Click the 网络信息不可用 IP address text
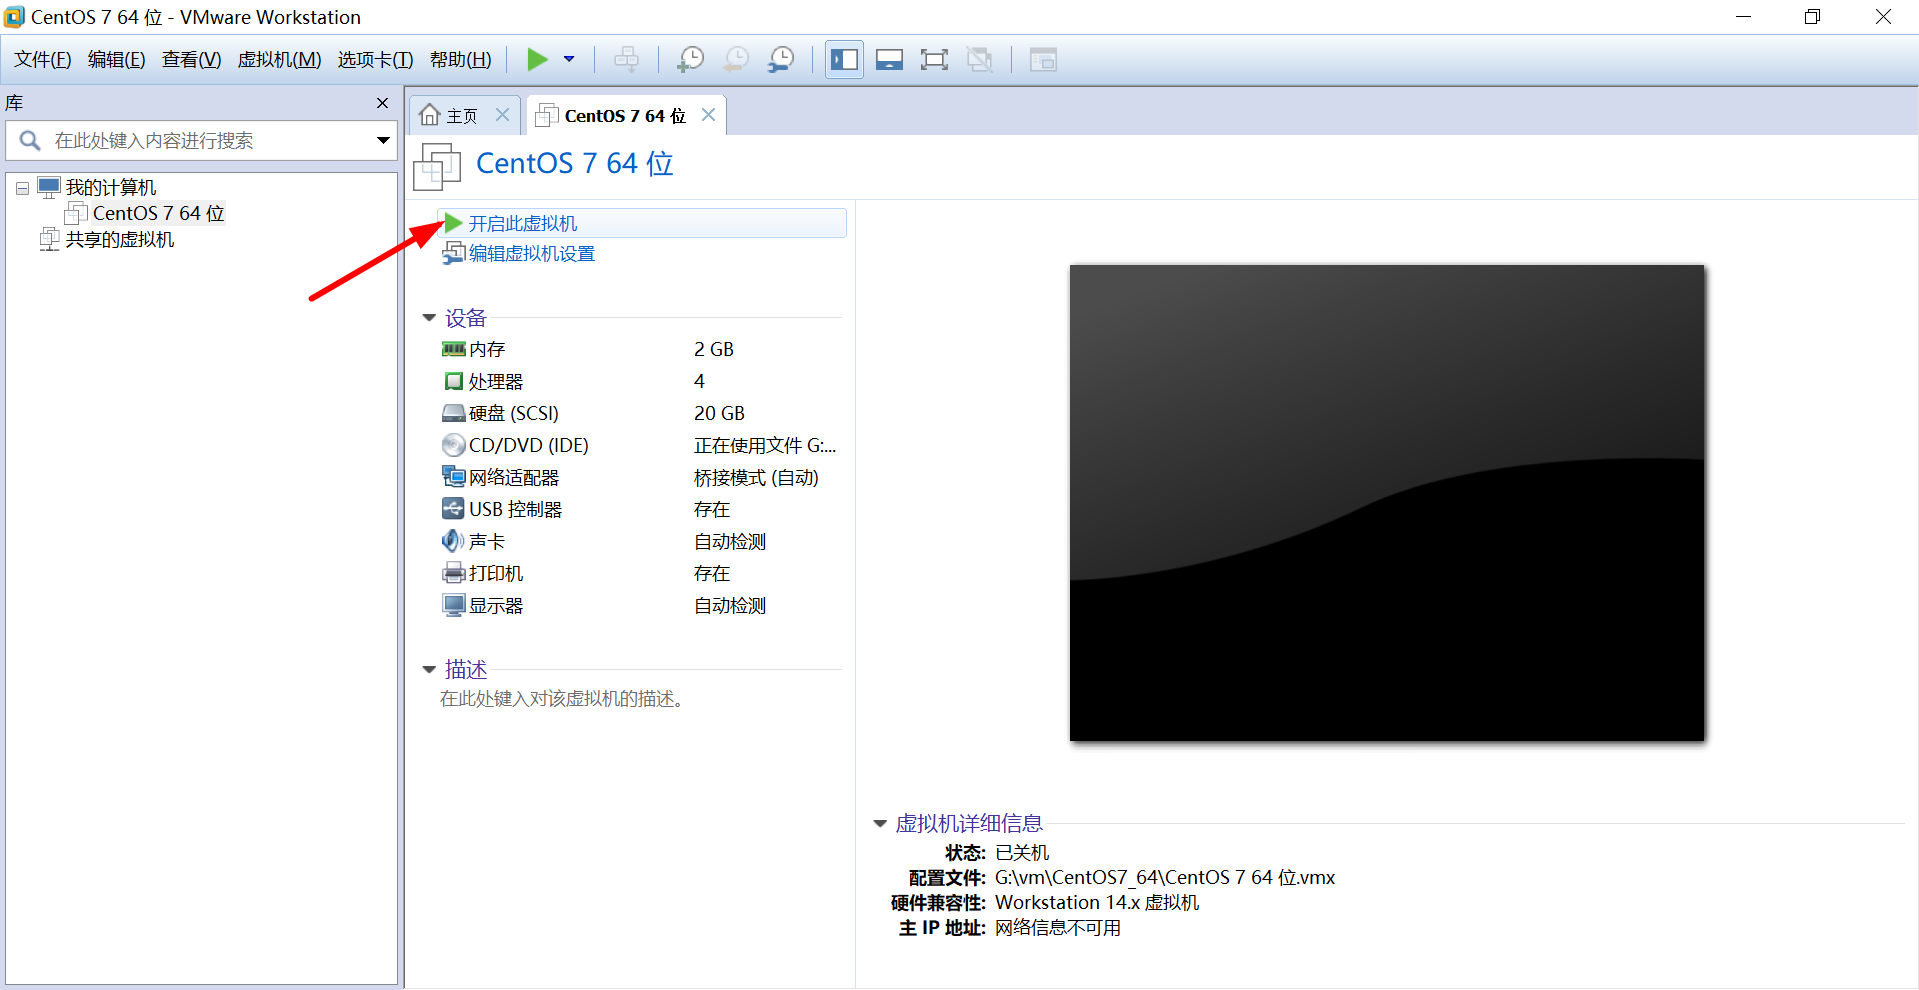 [x=1058, y=928]
